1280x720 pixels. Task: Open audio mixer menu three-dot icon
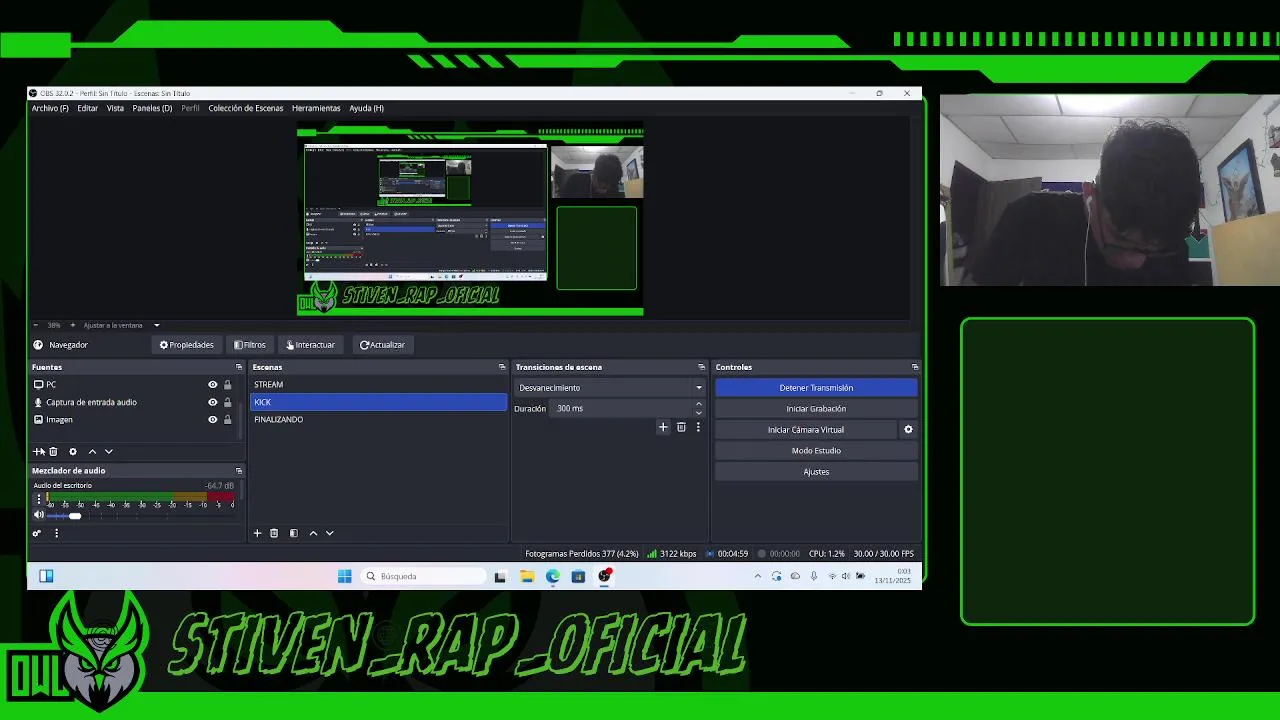56,533
